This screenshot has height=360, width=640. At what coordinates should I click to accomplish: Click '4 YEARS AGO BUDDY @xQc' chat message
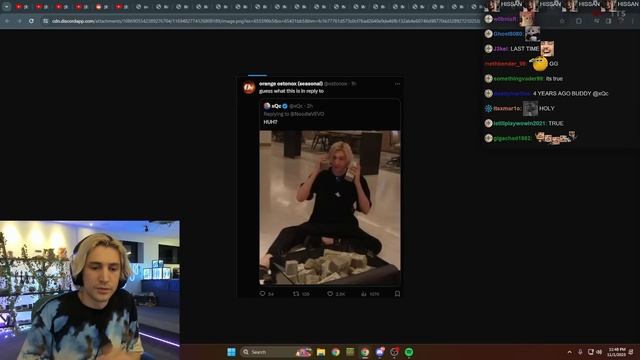(571, 93)
